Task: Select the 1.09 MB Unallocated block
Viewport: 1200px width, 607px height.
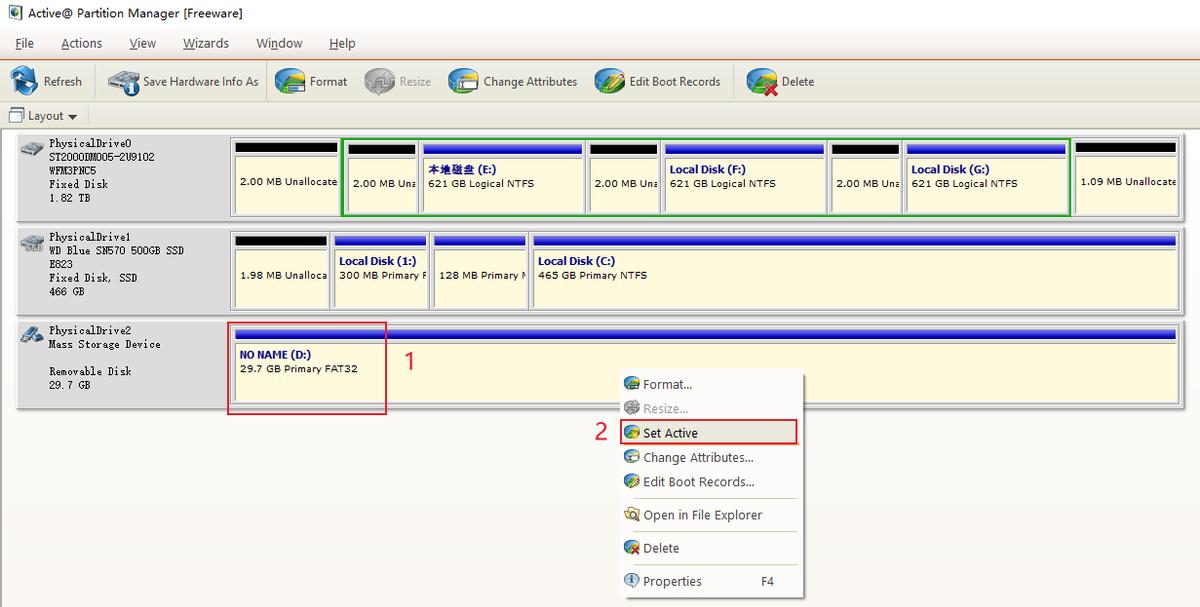Action: point(1126,177)
